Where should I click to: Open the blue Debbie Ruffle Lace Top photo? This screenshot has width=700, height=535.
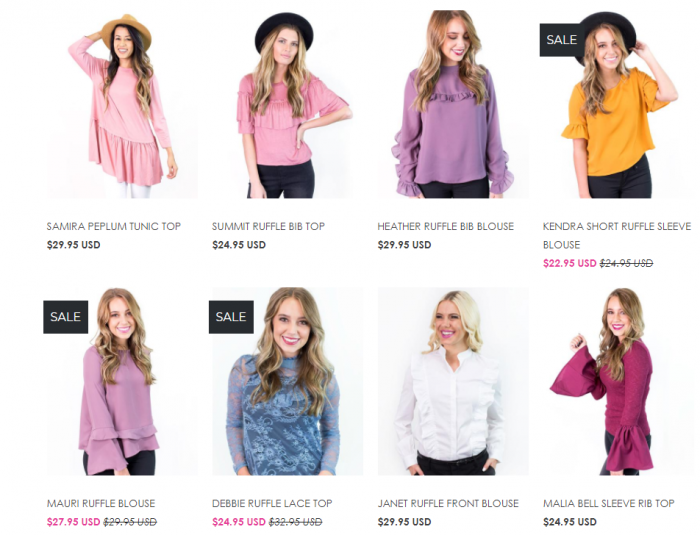pyautogui.click(x=288, y=381)
